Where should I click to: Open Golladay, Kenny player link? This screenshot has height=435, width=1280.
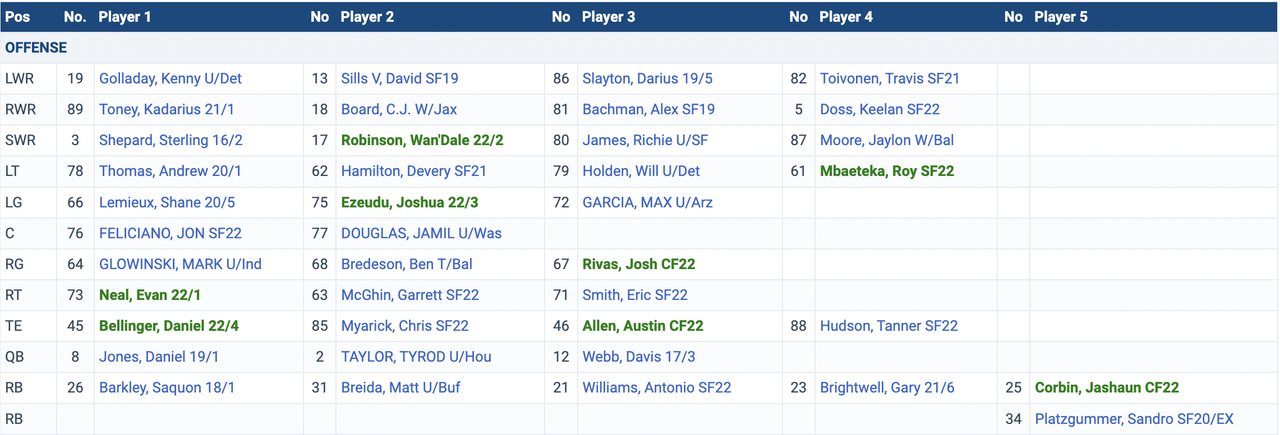(170, 78)
